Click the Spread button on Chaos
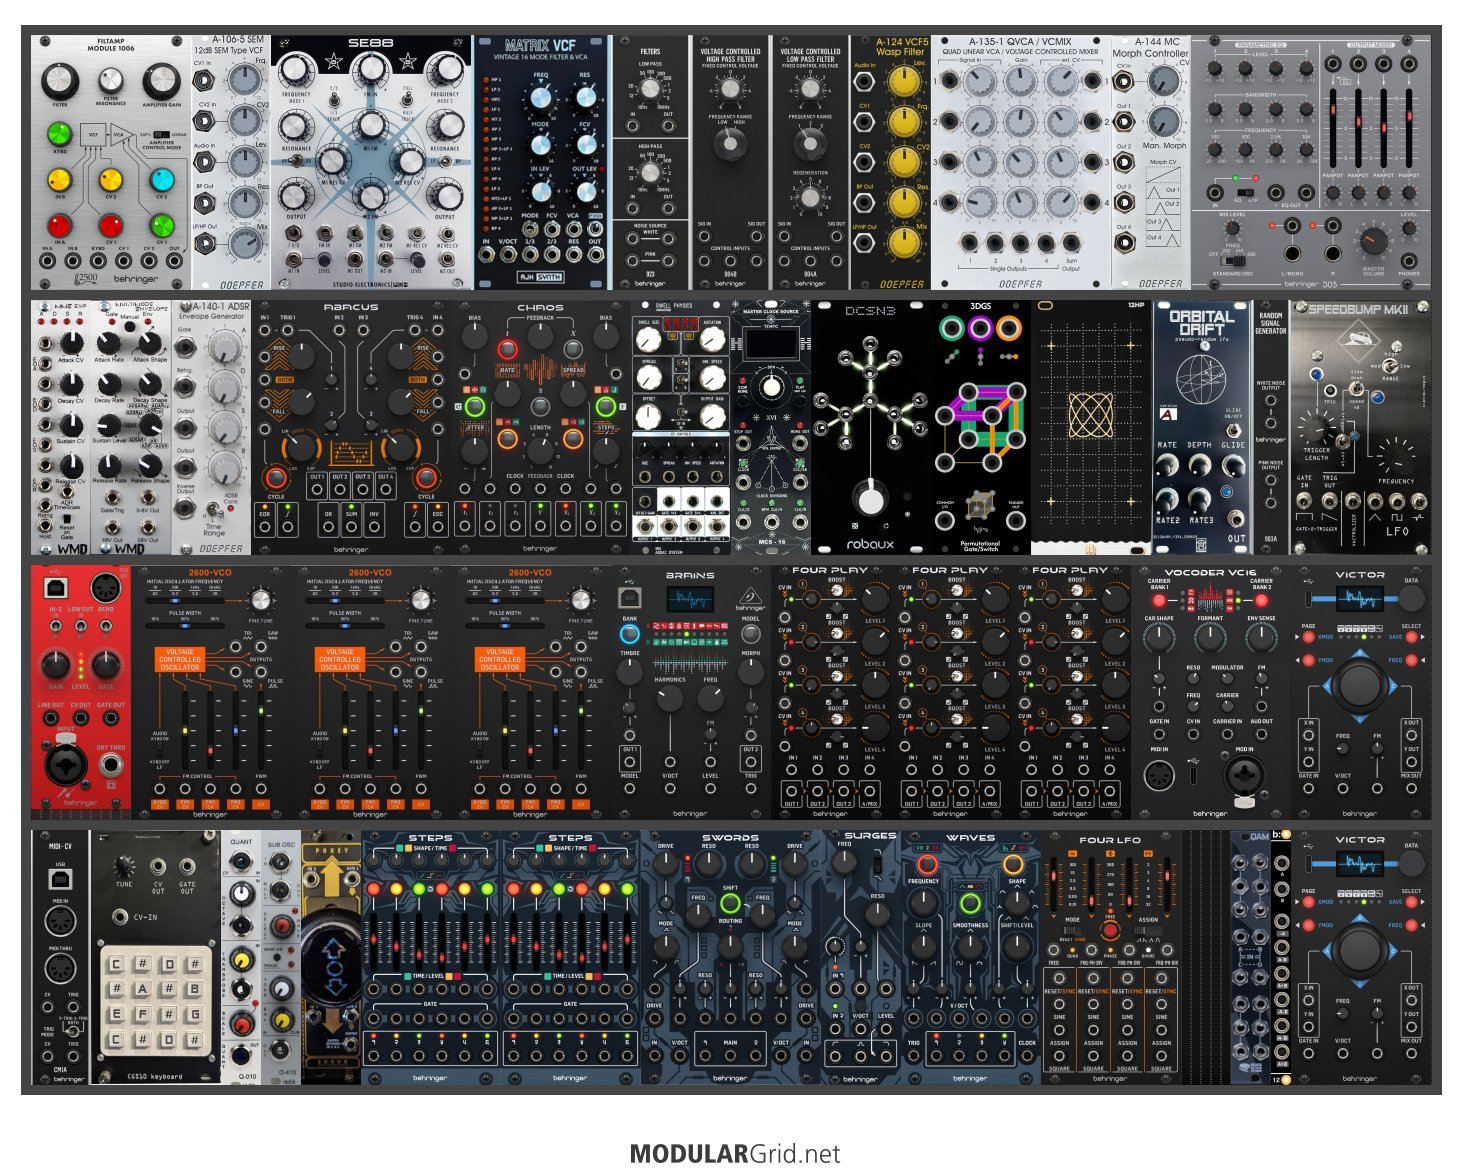This screenshot has width=1472, height=1175. pyautogui.click(x=572, y=349)
